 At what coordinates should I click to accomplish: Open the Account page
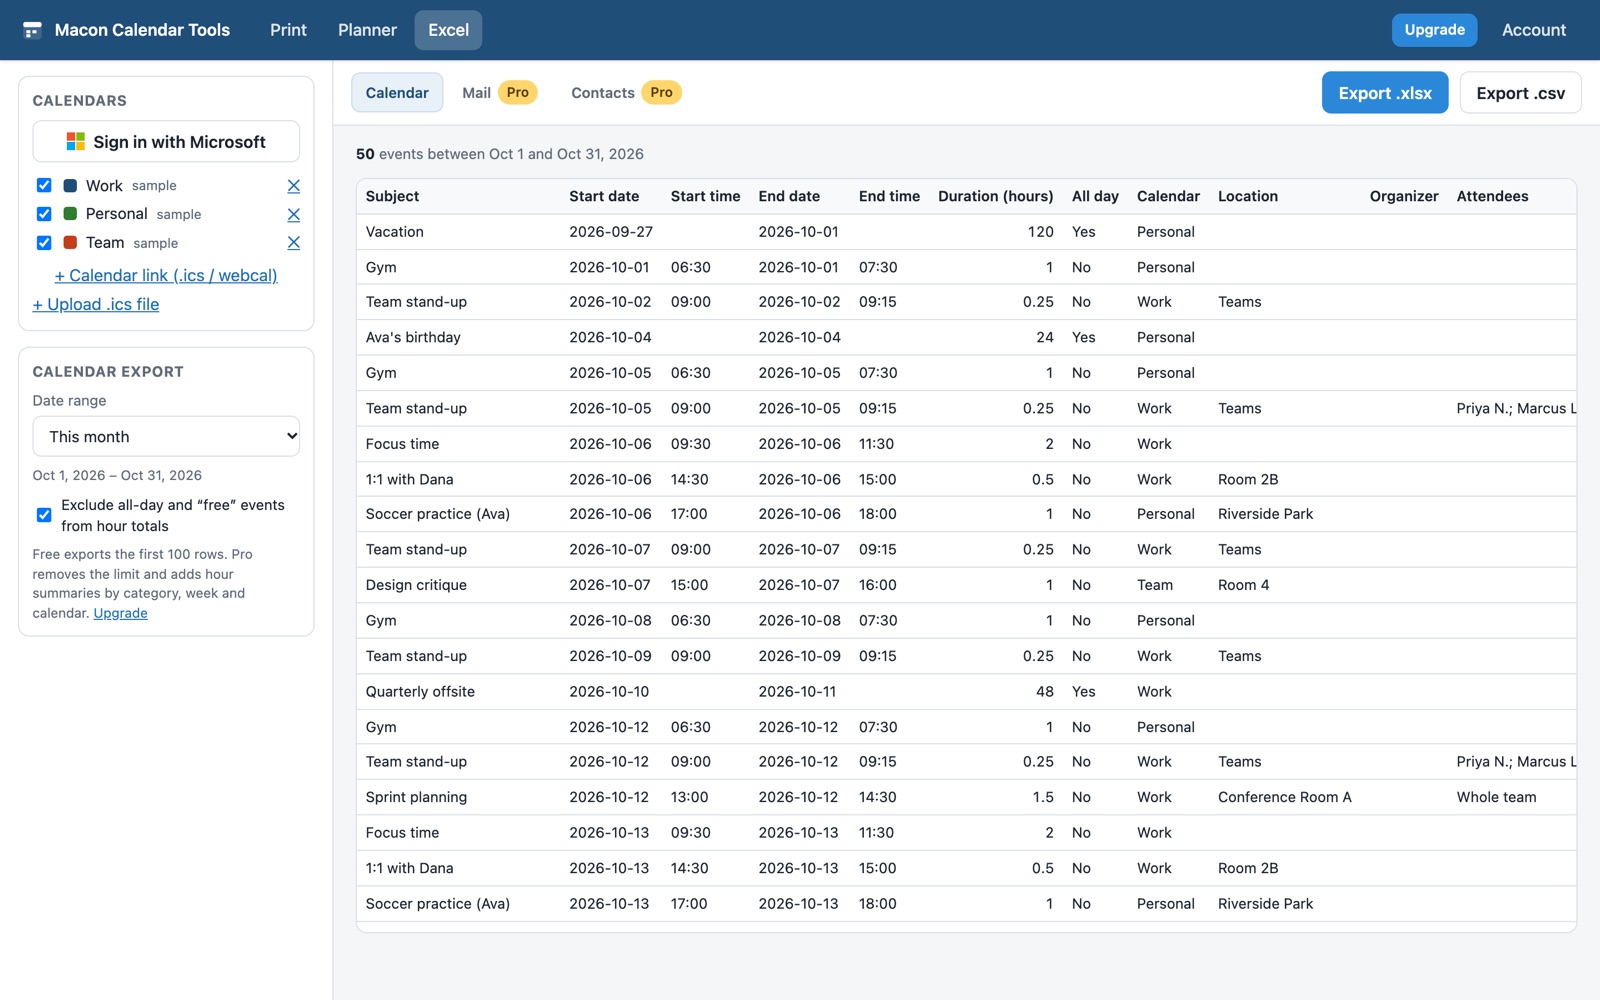coord(1533,30)
